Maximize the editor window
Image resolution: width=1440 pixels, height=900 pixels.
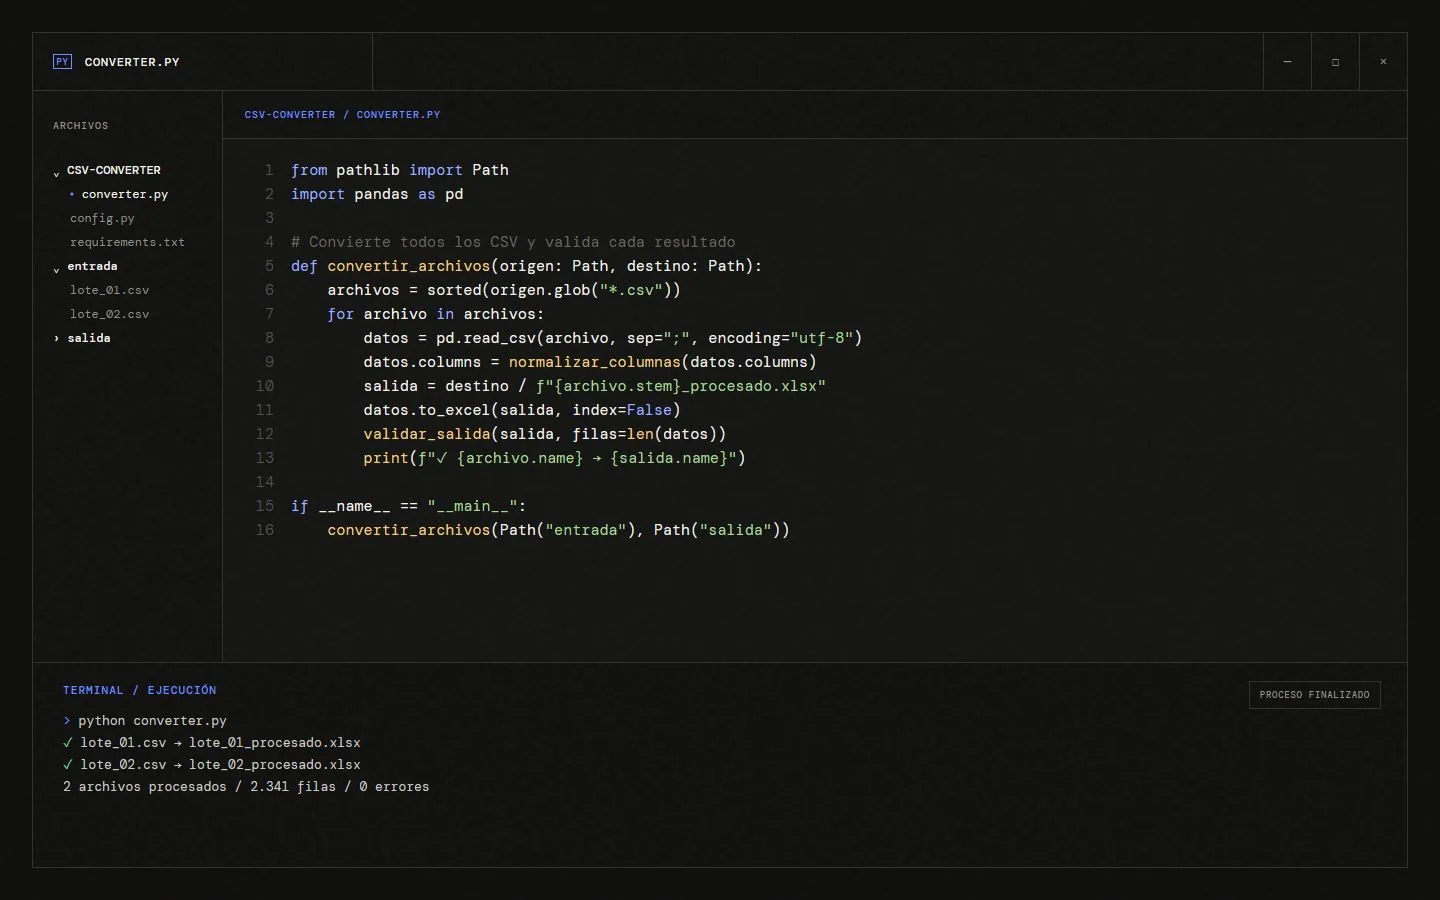click(x=1335, y=62)
